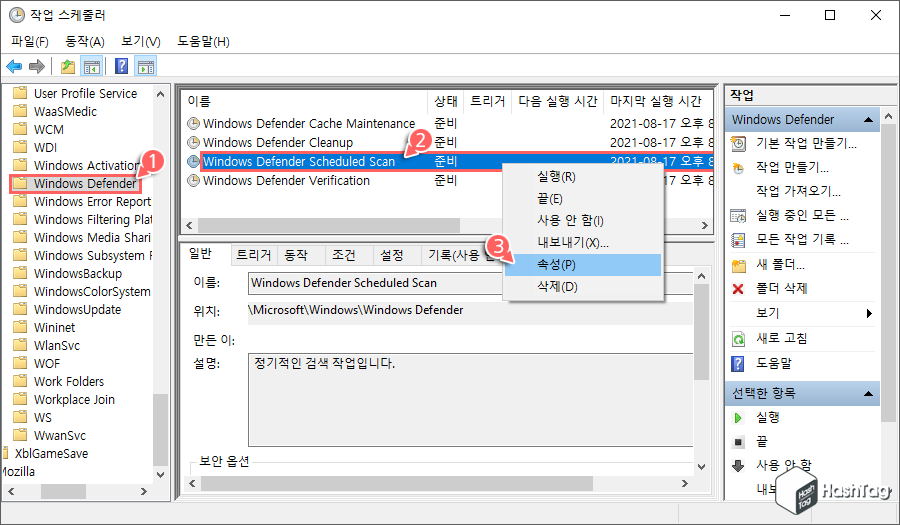Choose 실행(R) in the context menu
Image resolution: width=900 pixels, height=525 pixels.
point(583,177)
